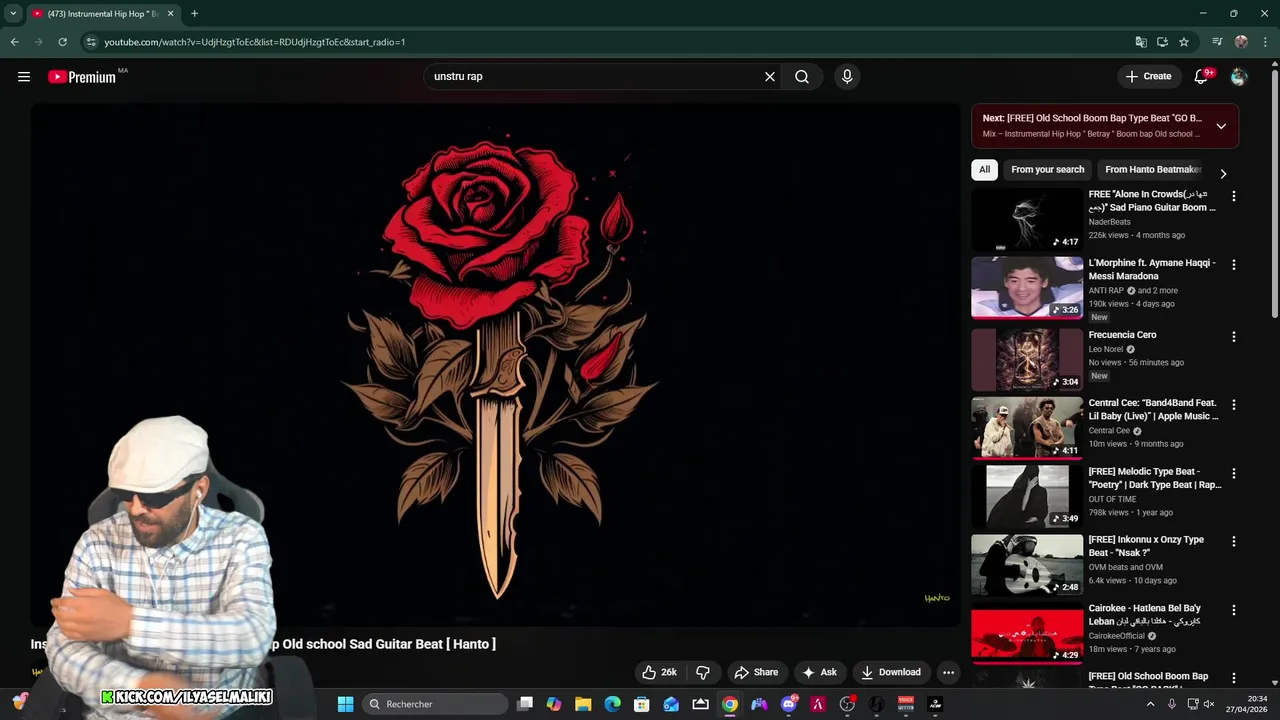Screen dimensions: 1280x720
Task: Open Frecuencia Cero thumbnail
Action: (x=1027, y=360)
